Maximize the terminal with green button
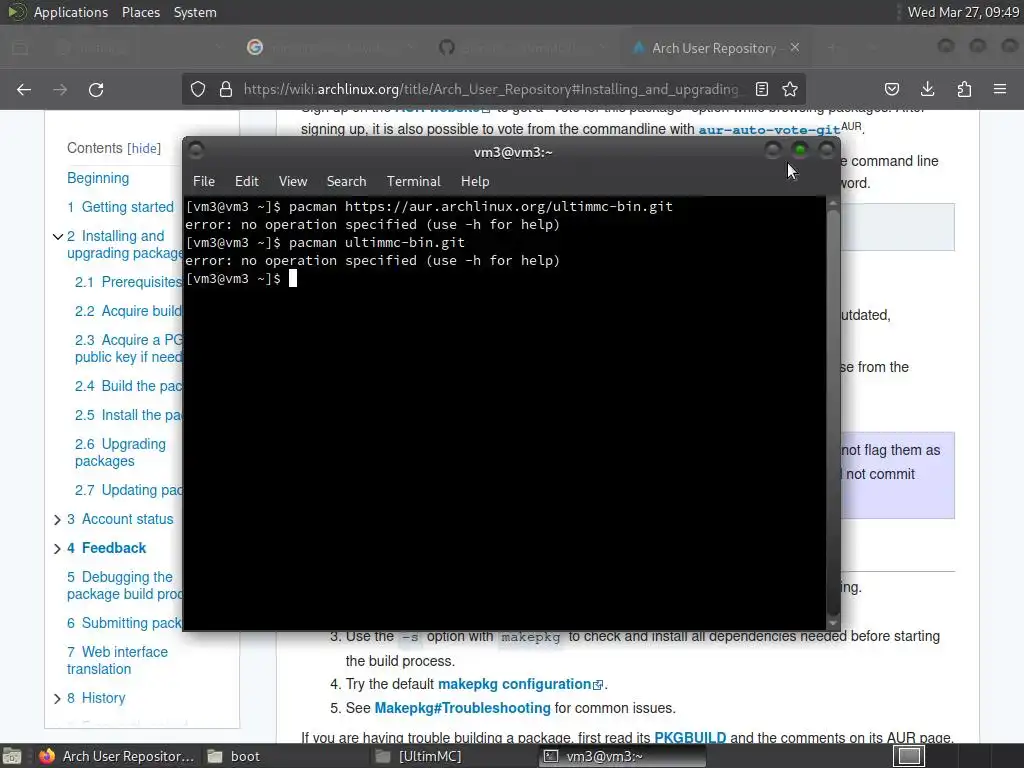This screenshot has height=768, width=1024. click(x=800, y=150)
